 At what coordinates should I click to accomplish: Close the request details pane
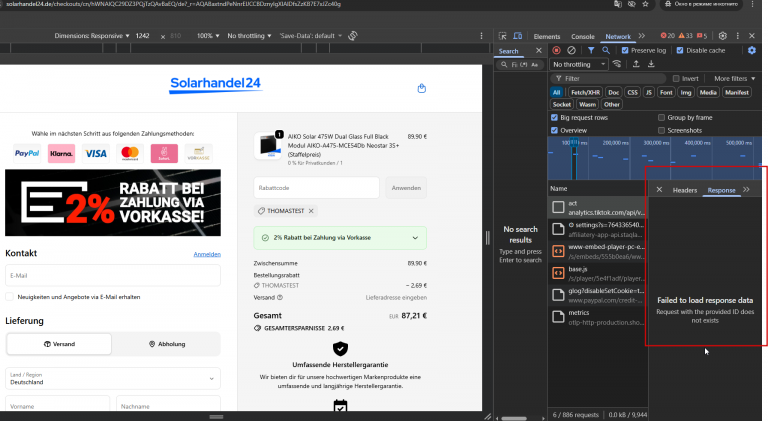pyautogui.click(x=659, y=189)
